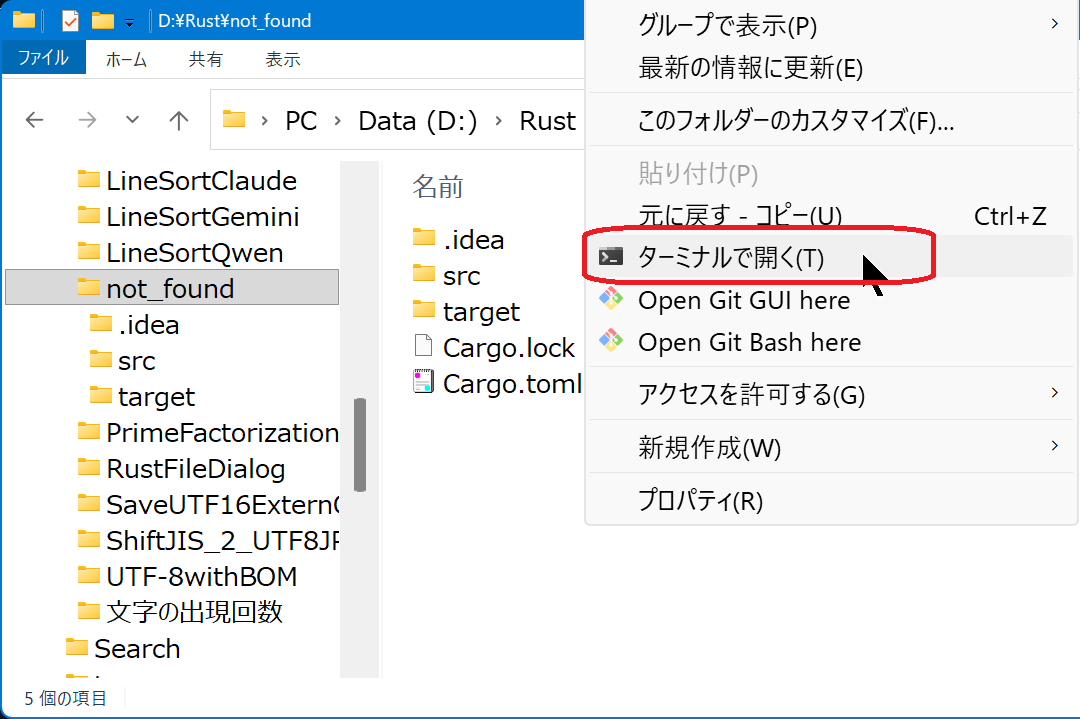Expand the グループで表示 submenu
Screen dimensions: 1080x719
1054,24
